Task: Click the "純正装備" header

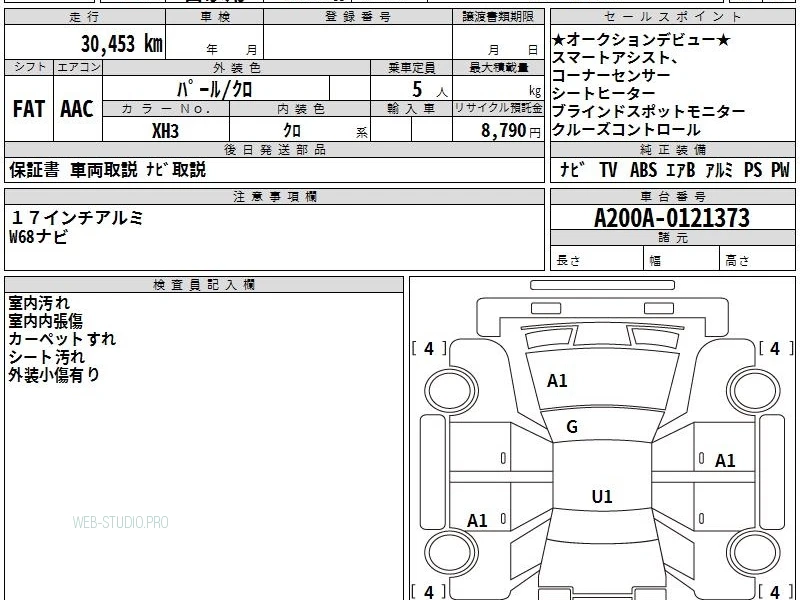Action: coord(673,149)
